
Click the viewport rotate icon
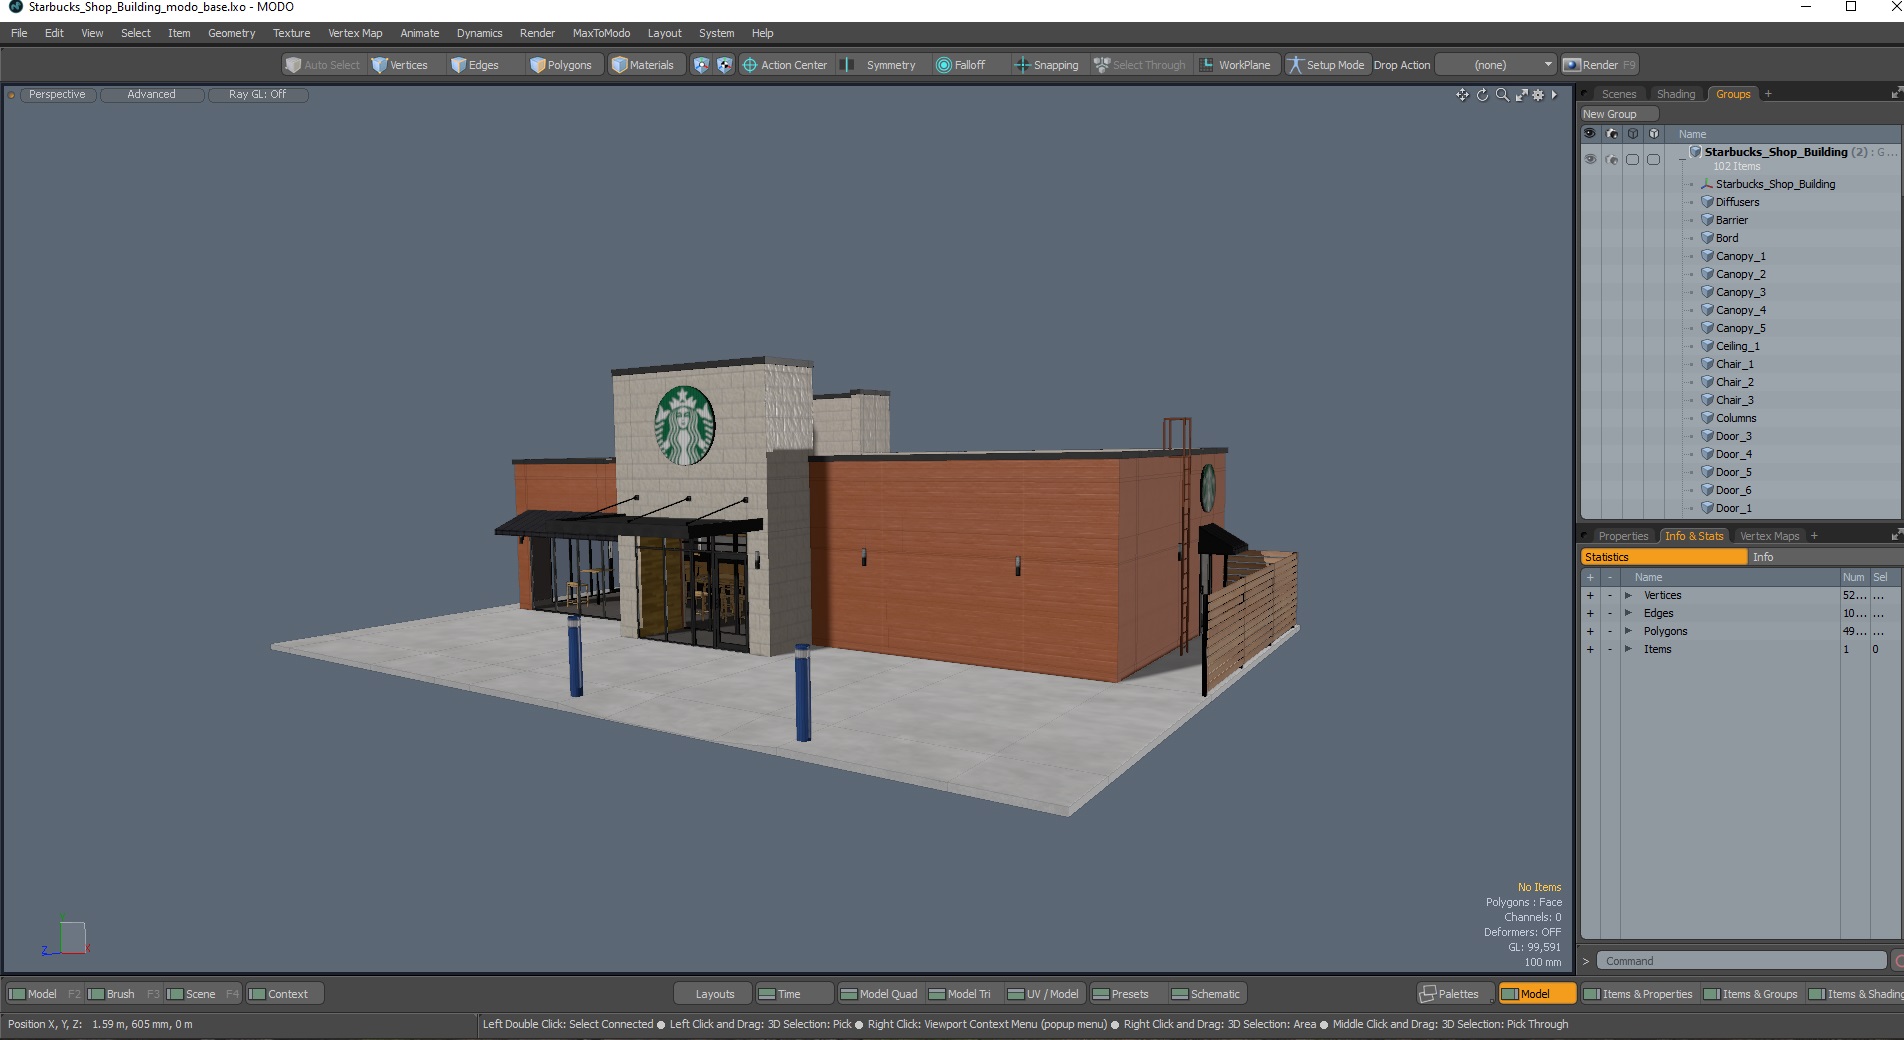click(1482, 95)
